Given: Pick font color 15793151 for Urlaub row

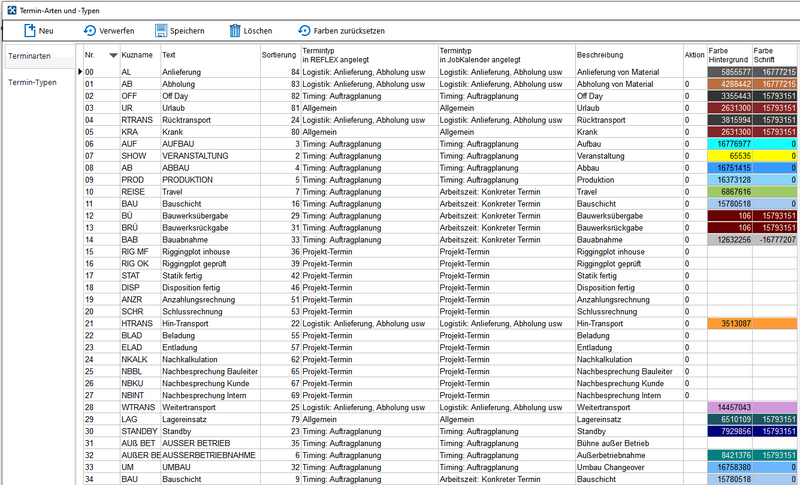Looking at the screenshot, I should tap(774, 108).
